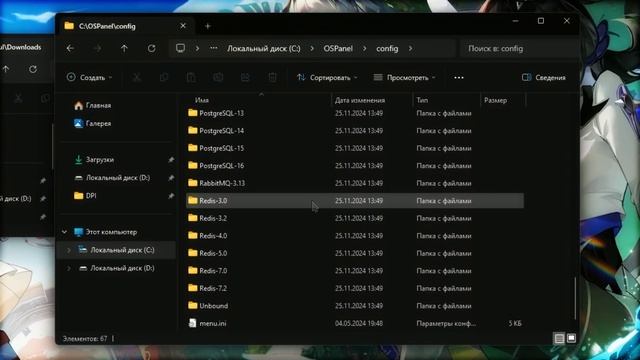Sort by the Имя column header
The width and height of the screenshot is (640, 360).
pos(202,100)
